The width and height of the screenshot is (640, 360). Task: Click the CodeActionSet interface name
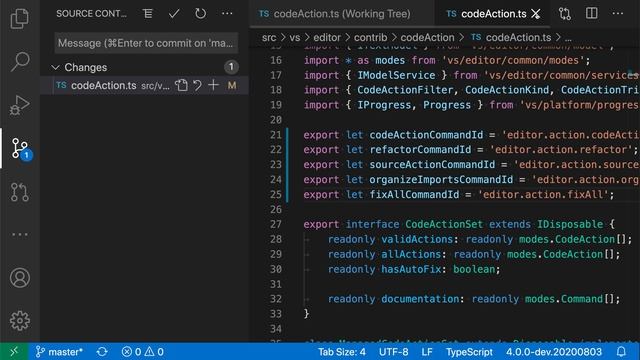[444, 224]
